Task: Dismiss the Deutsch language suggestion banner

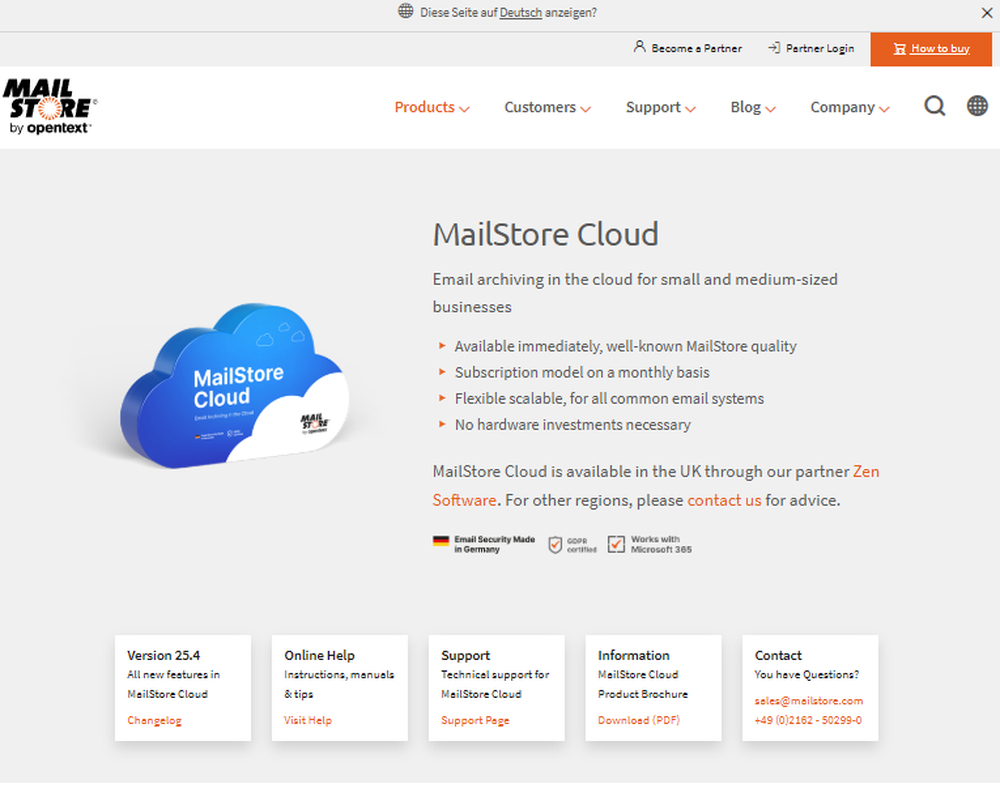Action: pyautogui.click(x=987, y=13)
